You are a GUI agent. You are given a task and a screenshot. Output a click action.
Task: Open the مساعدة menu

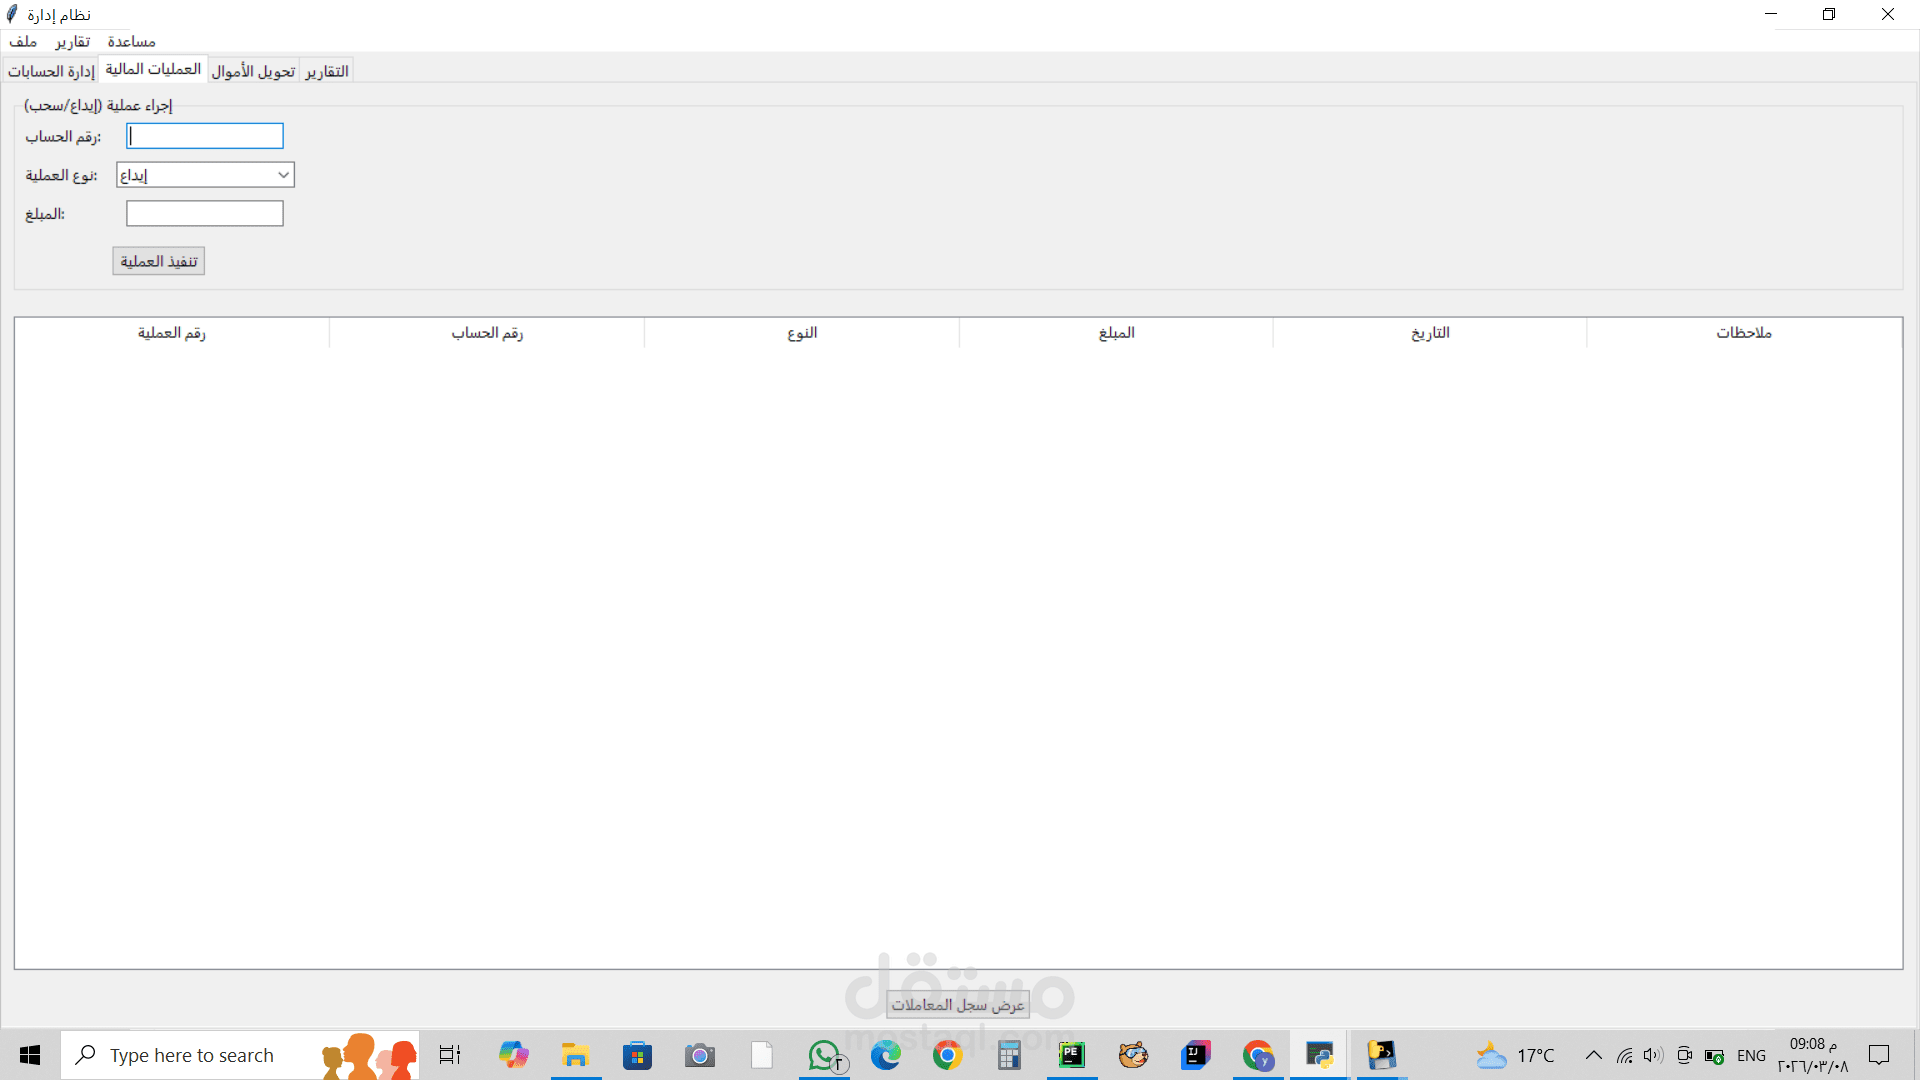click(x=131, y=41)
